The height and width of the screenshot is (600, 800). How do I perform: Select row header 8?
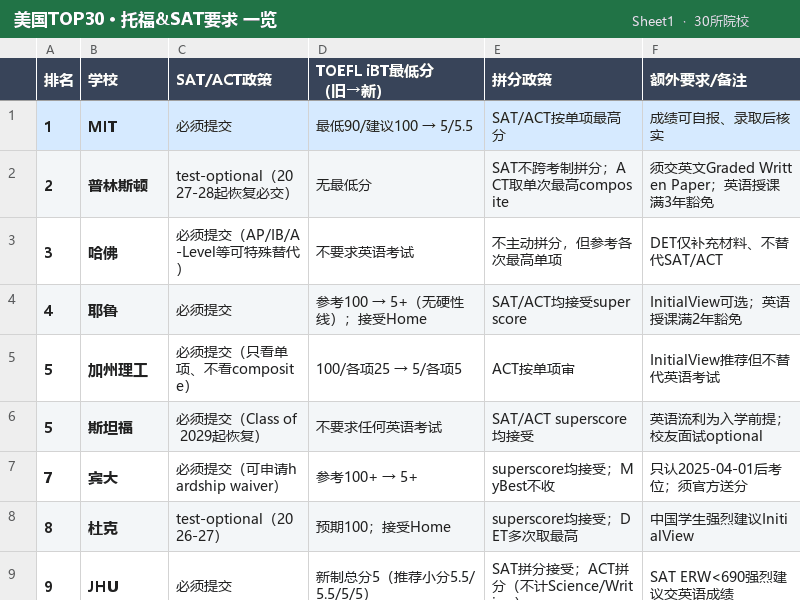coord(18,527)
